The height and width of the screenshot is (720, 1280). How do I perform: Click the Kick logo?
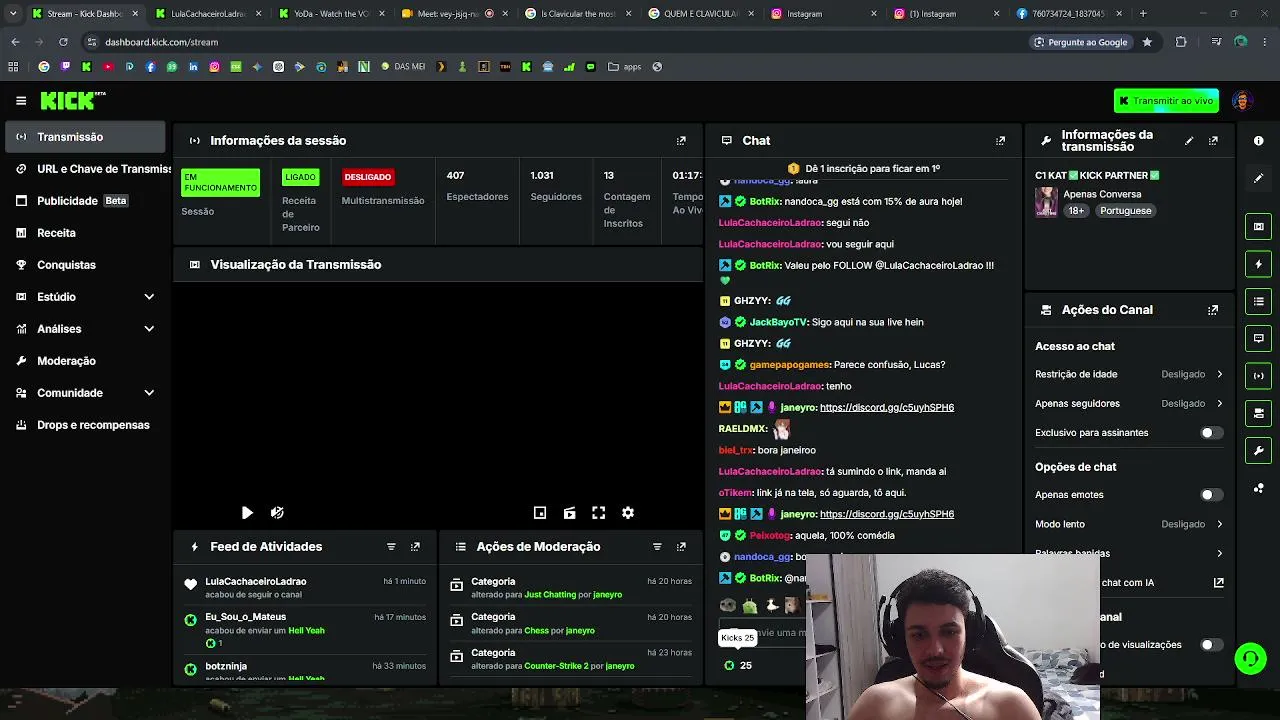pyautogui.click(x=72, y=100)
